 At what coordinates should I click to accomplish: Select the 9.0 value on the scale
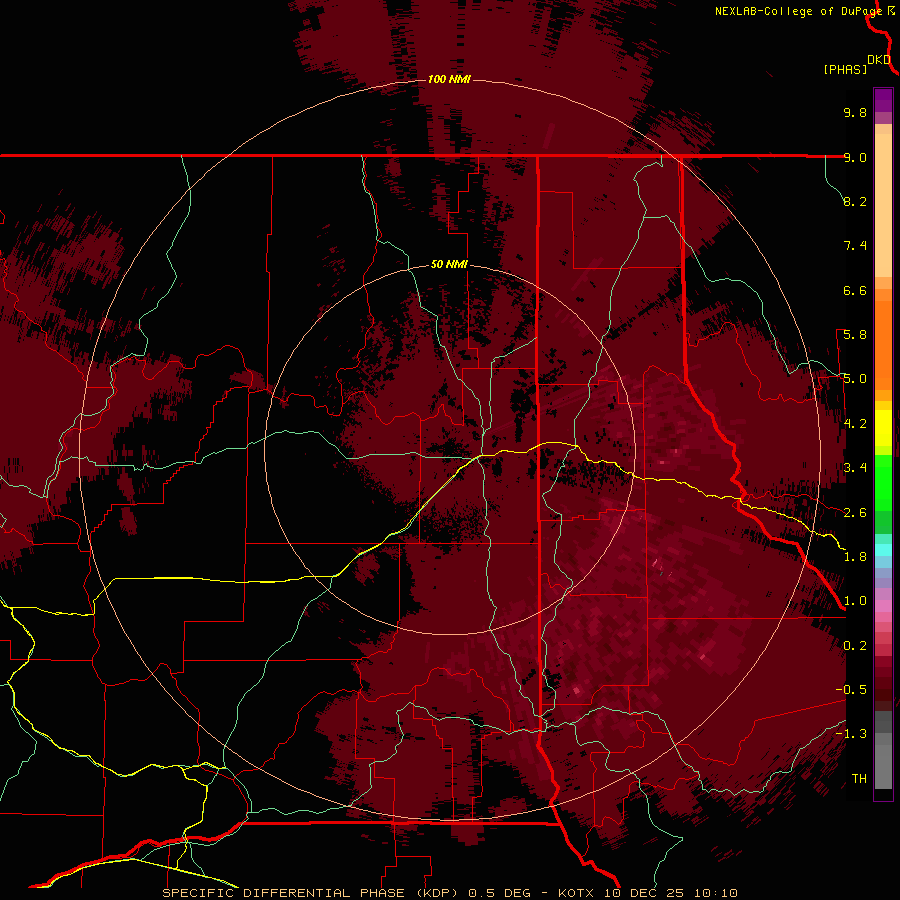(x=855, y=157)
